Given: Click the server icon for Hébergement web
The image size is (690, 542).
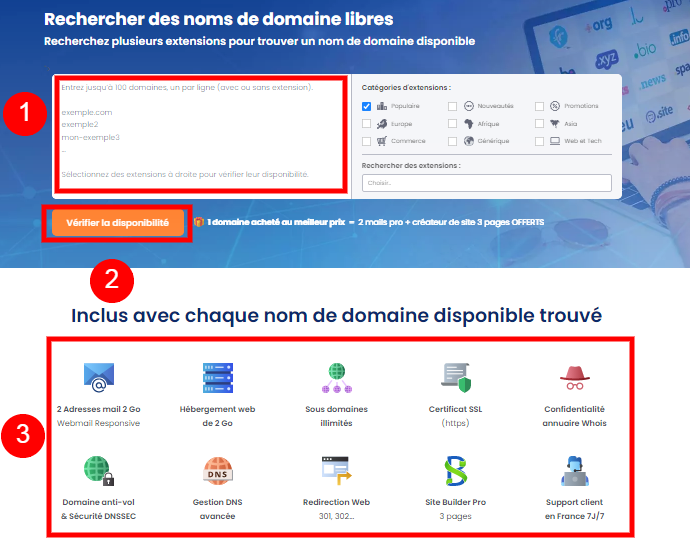Looking at the screenshot, I should tap(218, 377).
